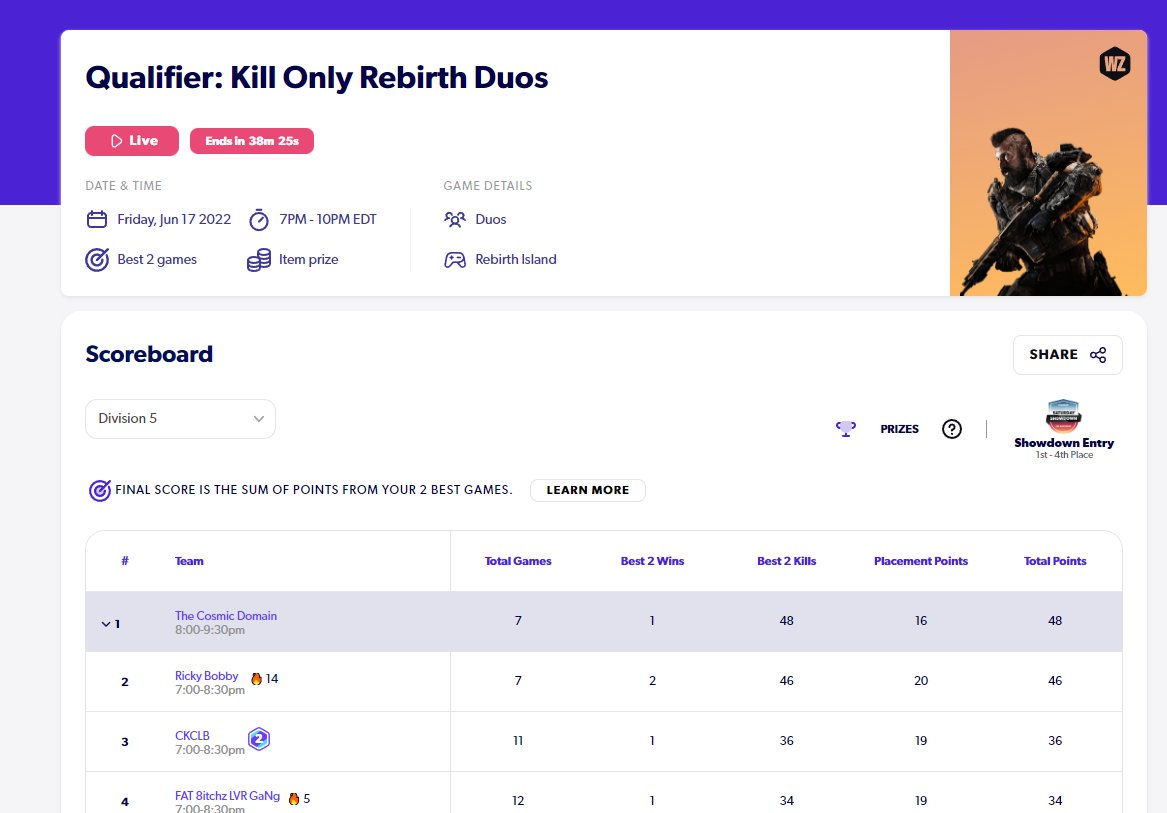The height and width of the screenshot is (813, 1167).
Task: Click the Ends in 38m 25s badge
Action: tap(252, 141)
